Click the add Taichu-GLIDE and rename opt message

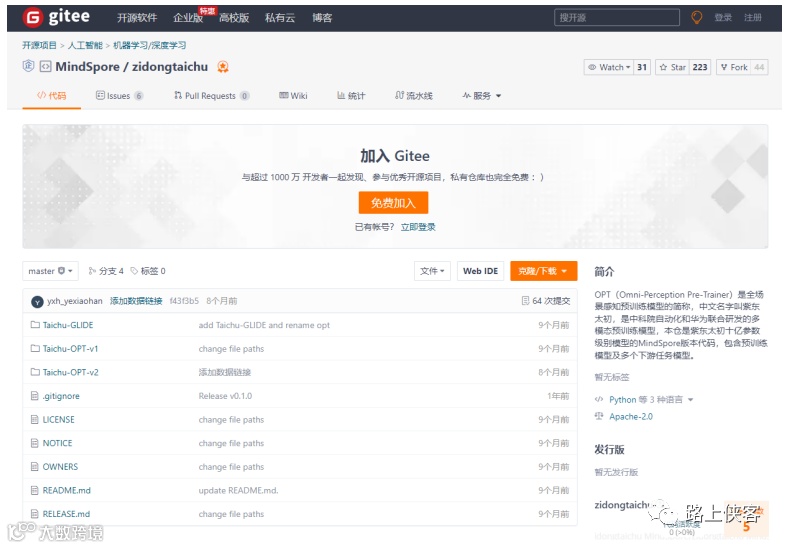[x=264, y=325]
